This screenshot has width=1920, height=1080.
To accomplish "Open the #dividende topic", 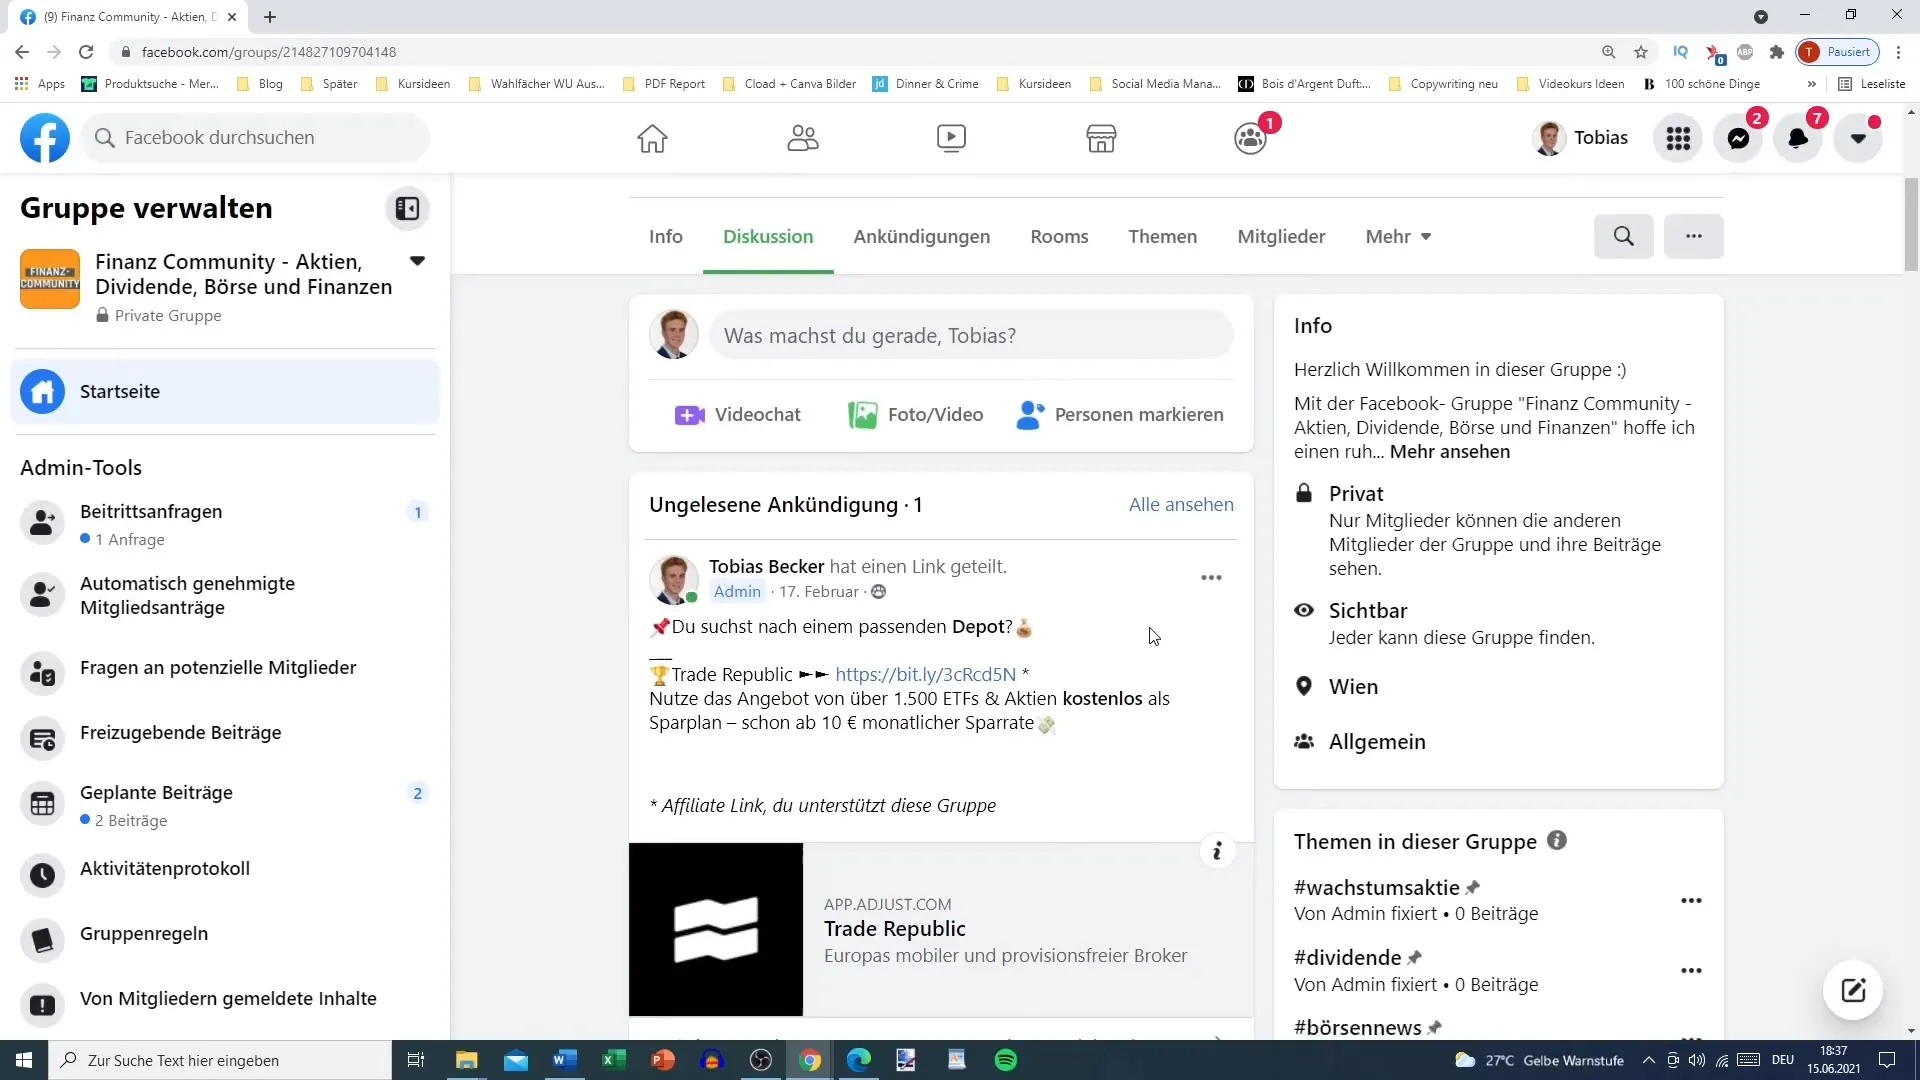I will [1347, 958].
